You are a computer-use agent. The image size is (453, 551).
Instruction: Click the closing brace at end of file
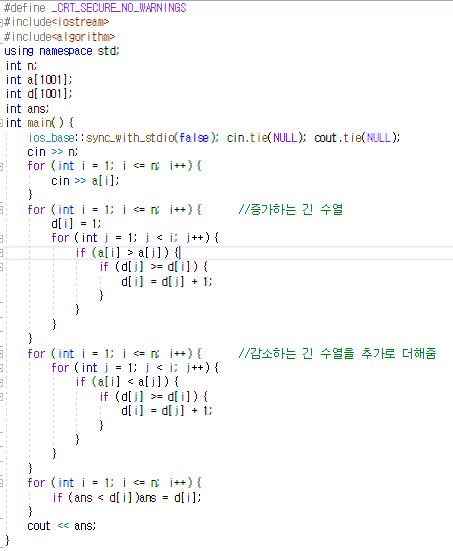click(7, 540)
